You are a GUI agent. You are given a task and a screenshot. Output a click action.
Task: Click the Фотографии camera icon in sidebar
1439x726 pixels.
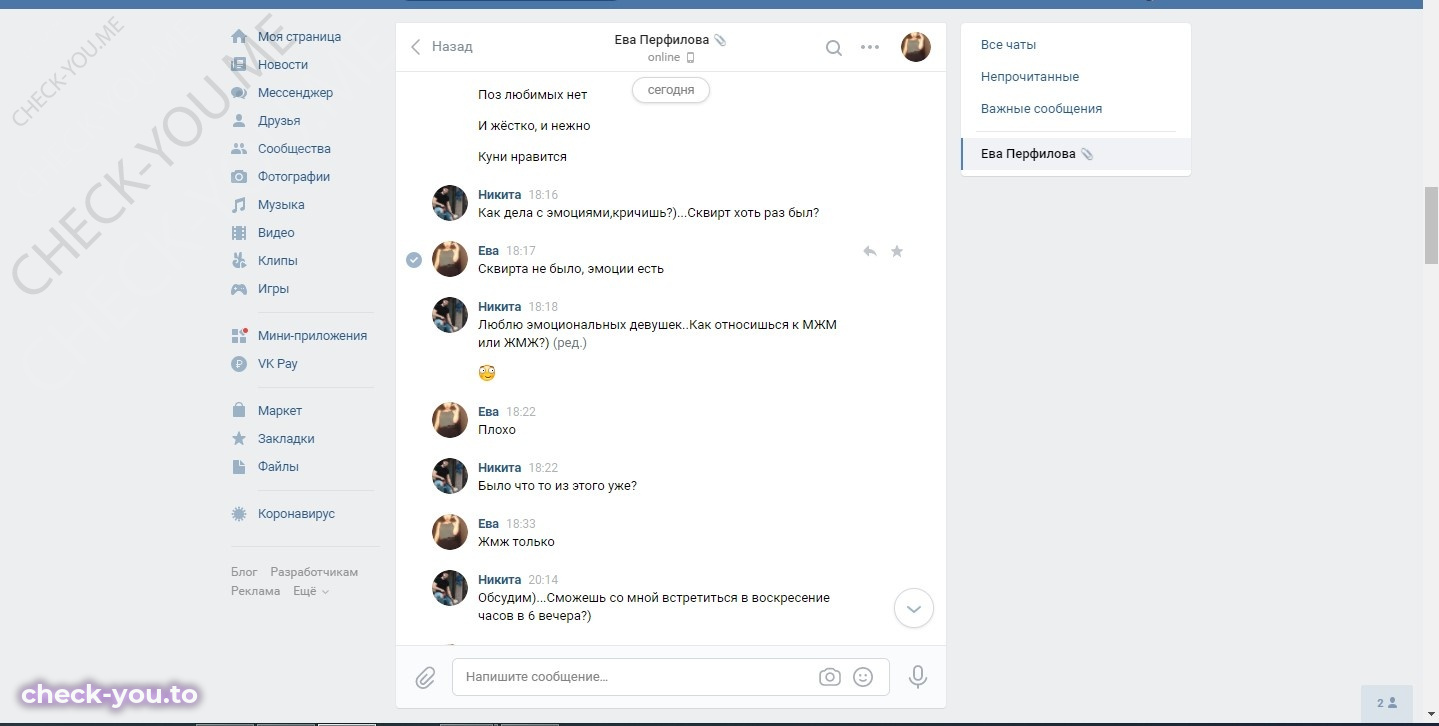point(239,177)
